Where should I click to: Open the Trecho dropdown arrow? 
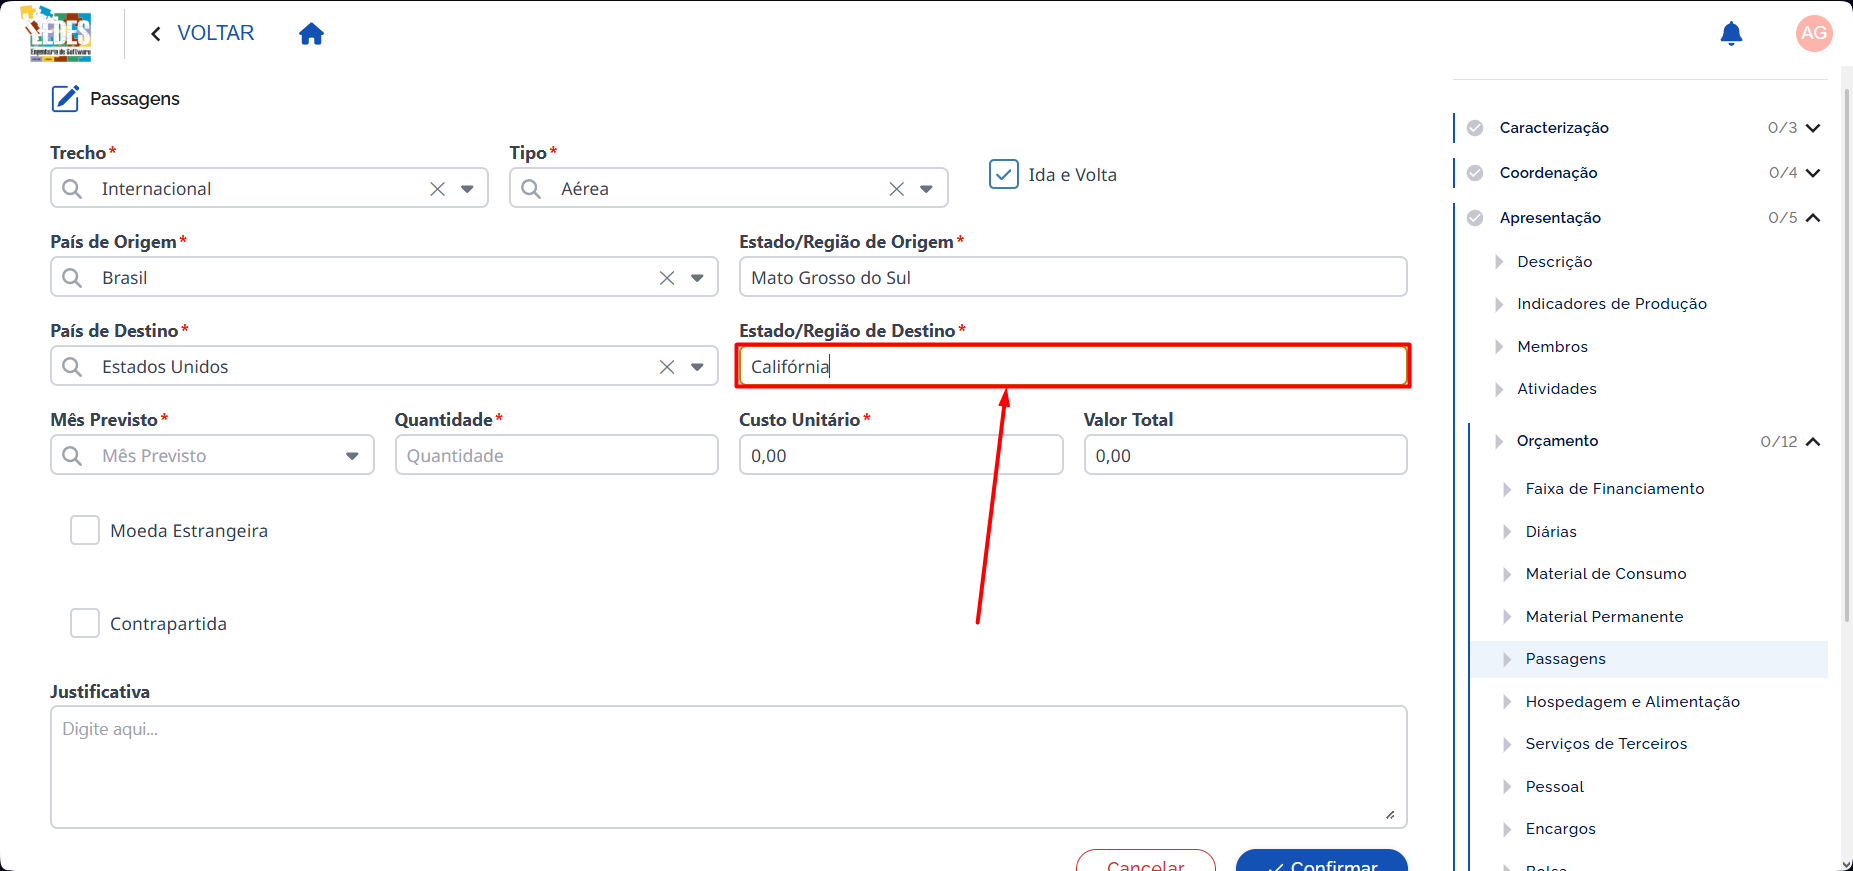[467, 189]
